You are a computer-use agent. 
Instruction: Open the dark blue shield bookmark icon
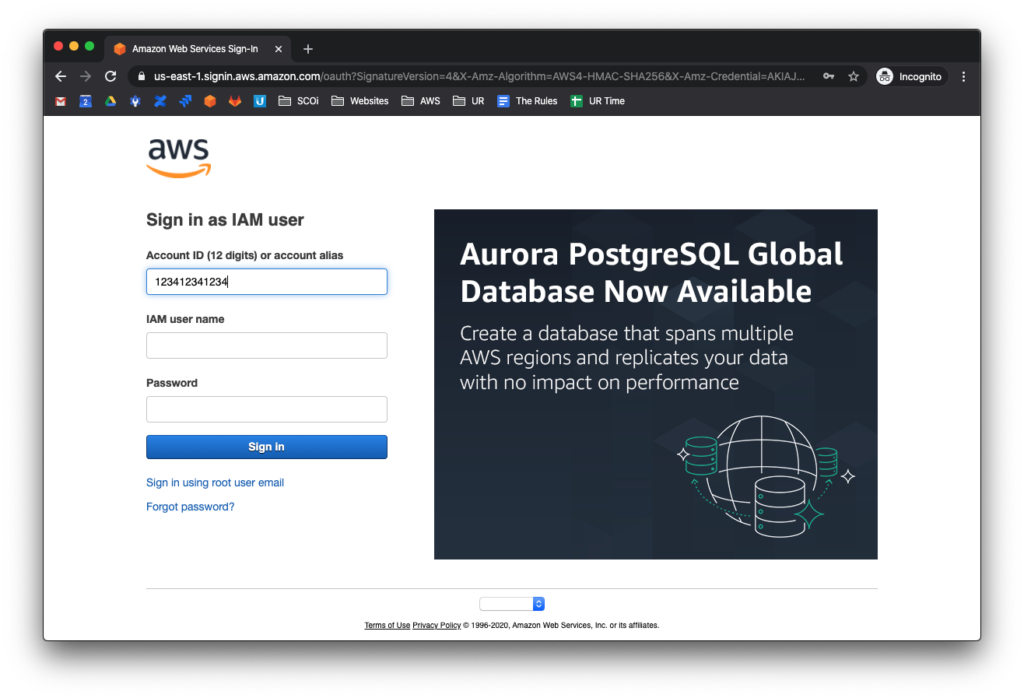[x=135, y=101]
